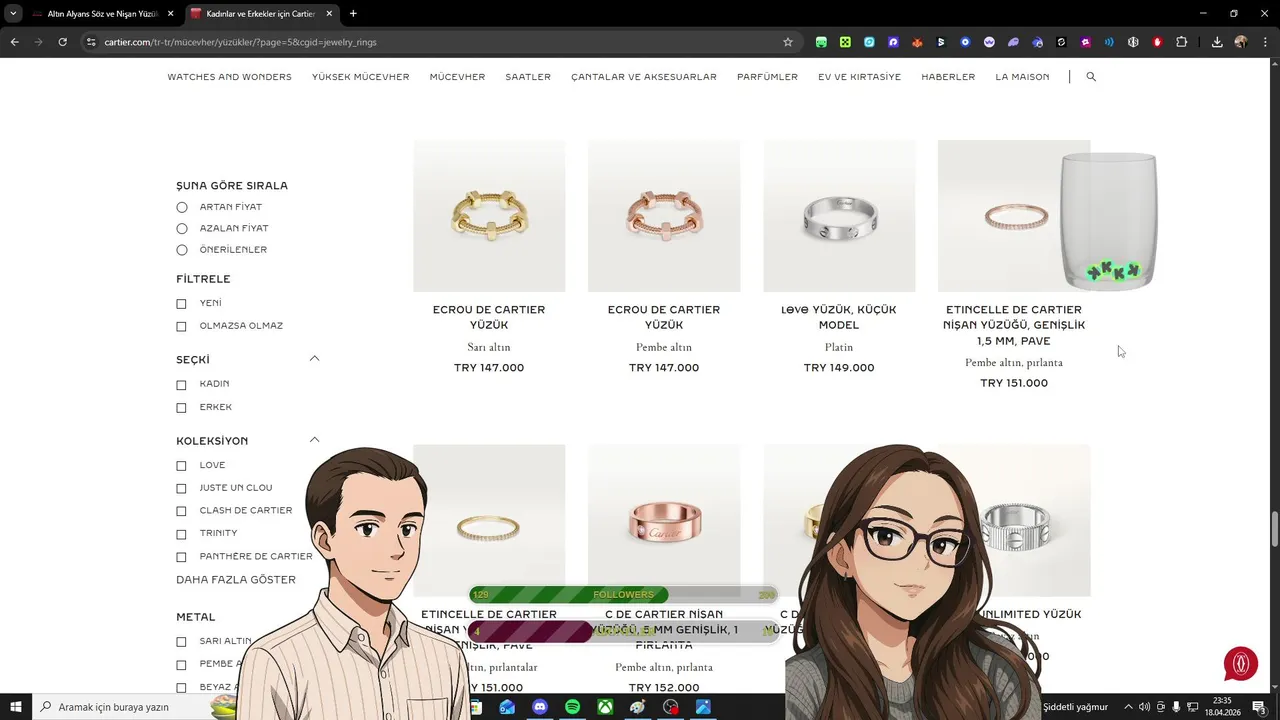Check the Yeni filter
Screen dimensions: 1280x720
click(181, 304)
